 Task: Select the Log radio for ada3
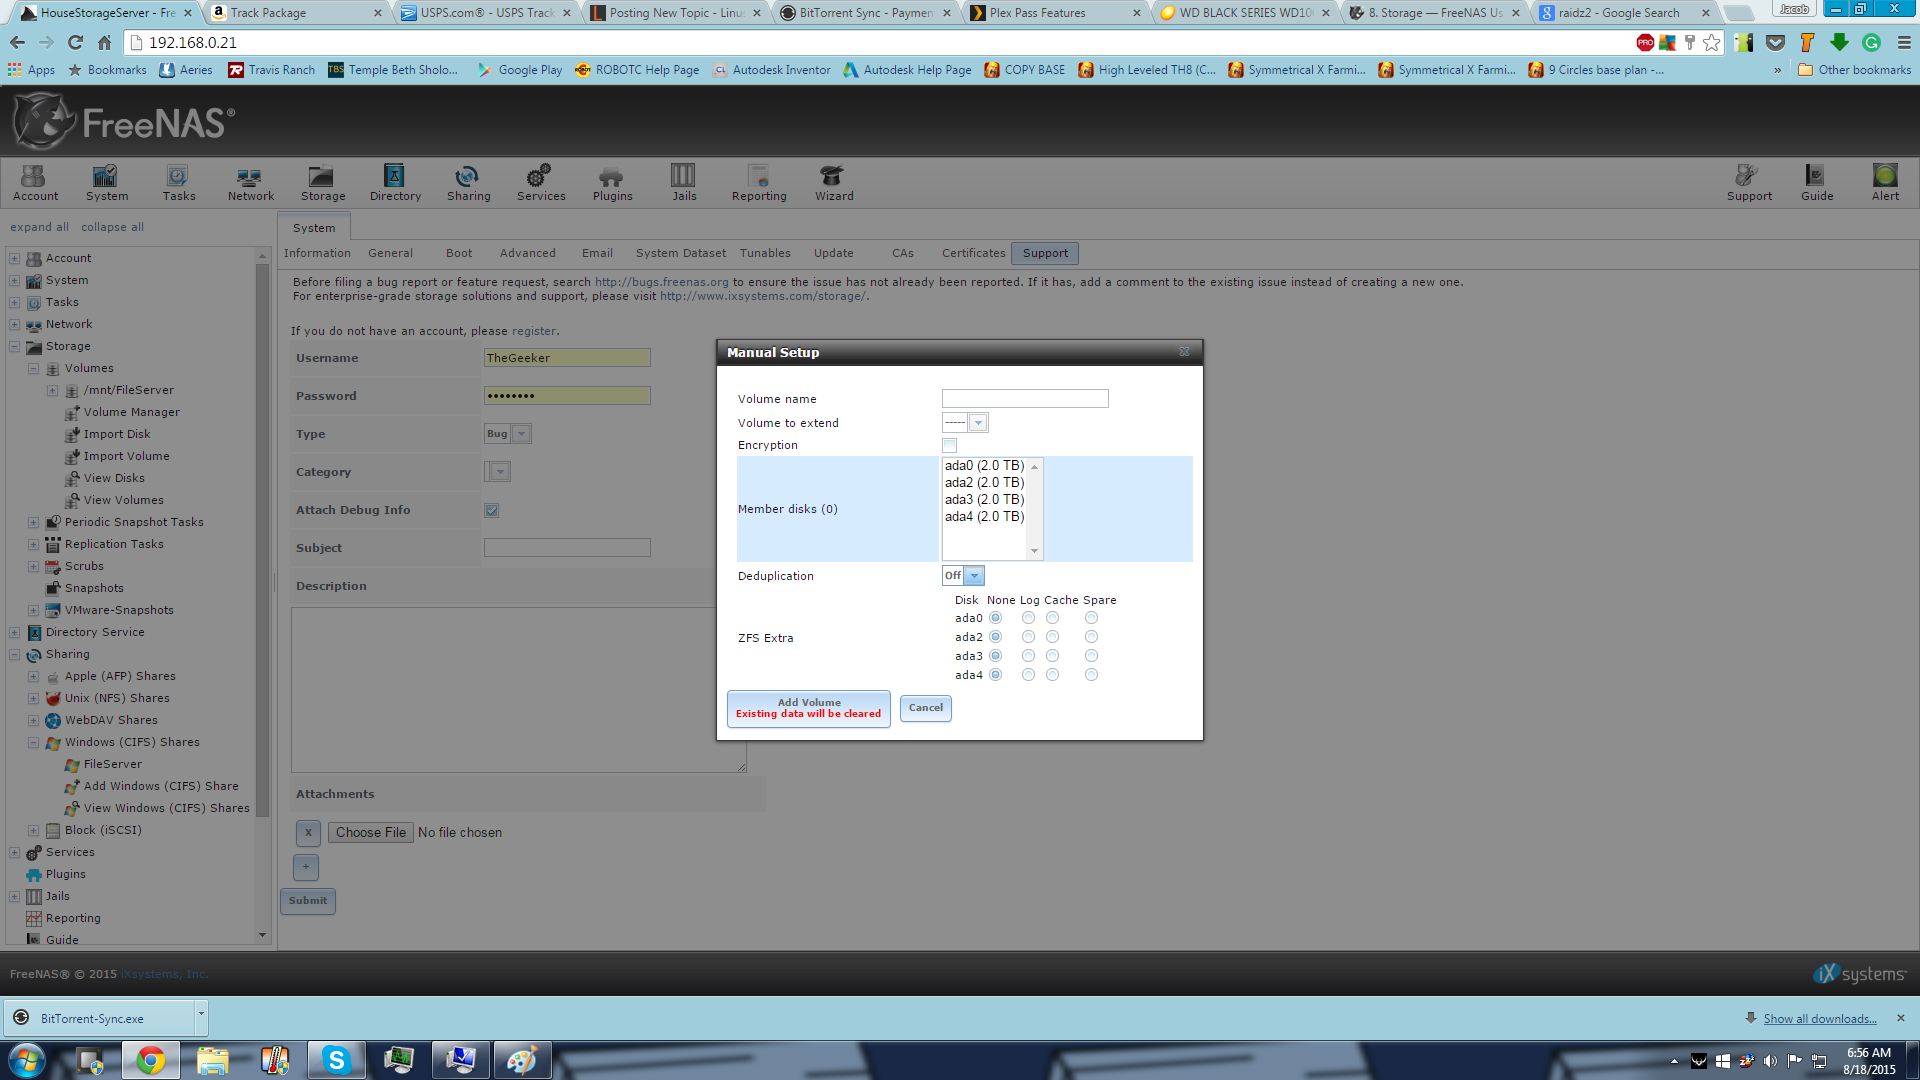point(1028,656)
